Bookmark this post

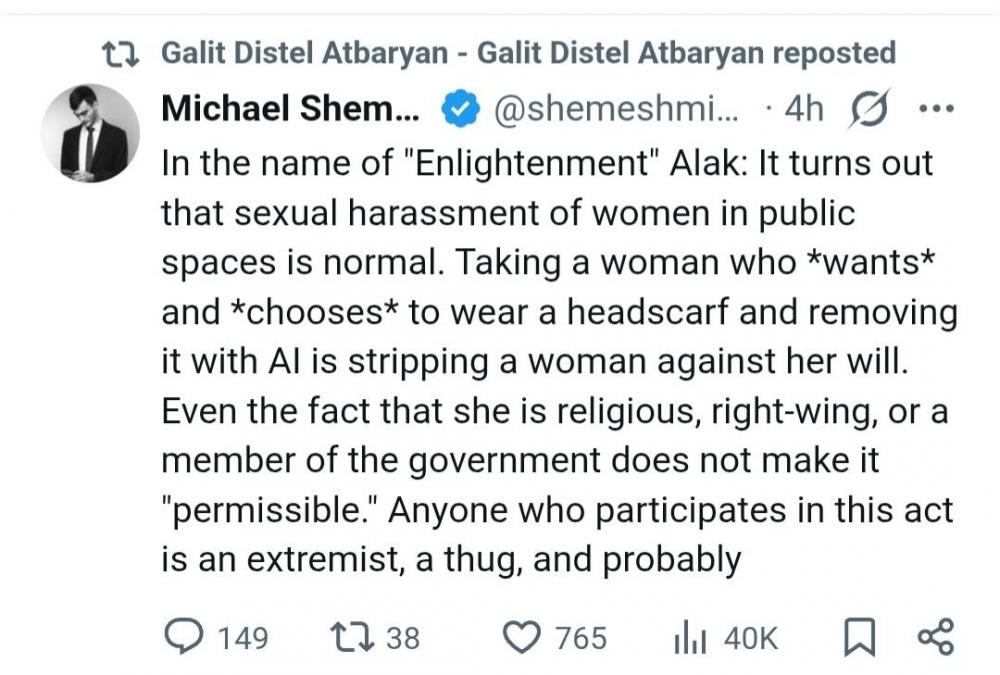coord(858,637)
